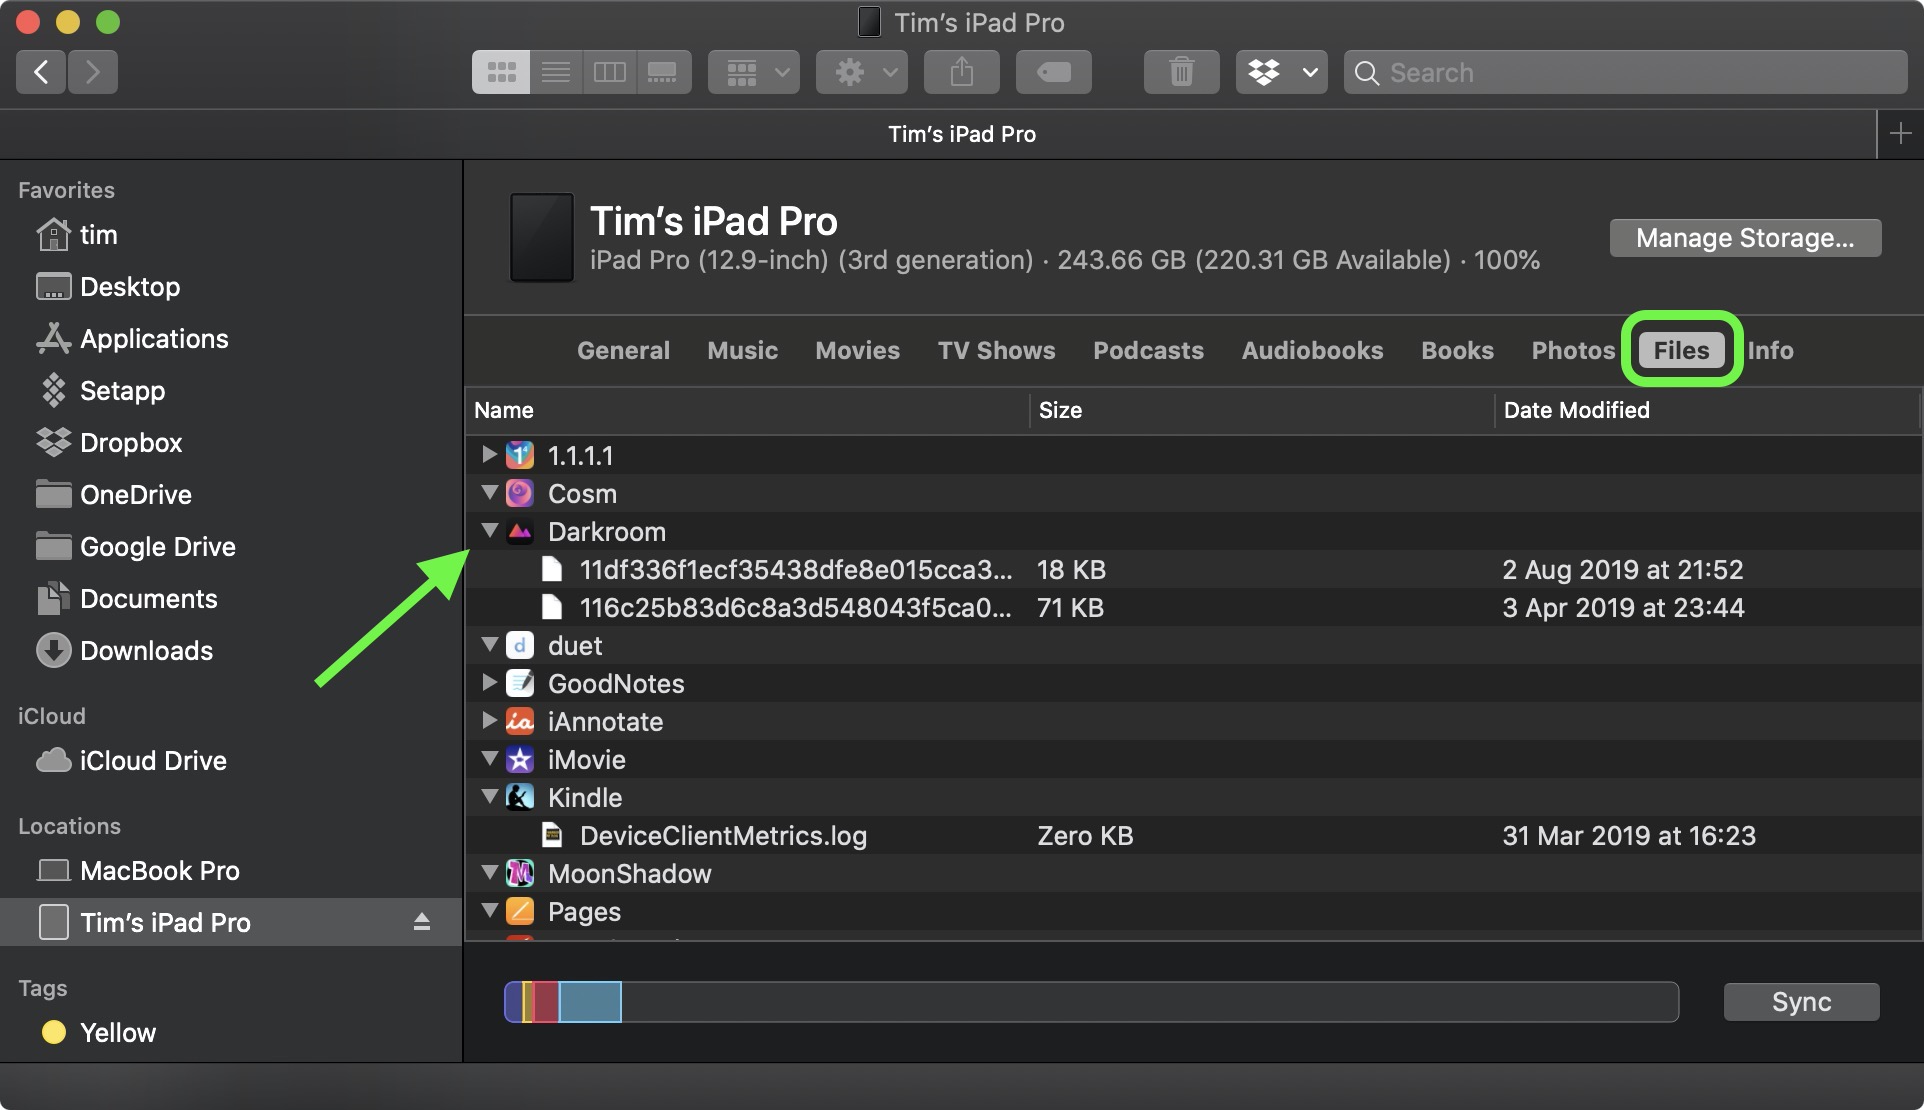
Task: Click the Dropbox icon in toolbar
Action: pyautogui.click(x=1270, y=69)
